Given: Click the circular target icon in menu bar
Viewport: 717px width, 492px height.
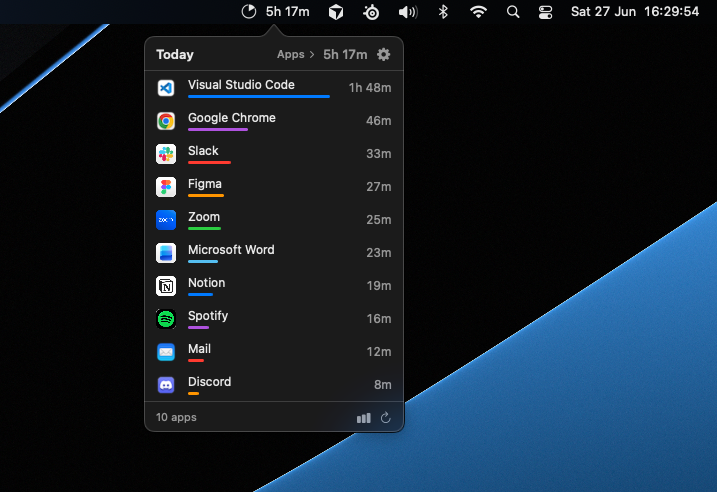Looking at the screenshot, I should tap(371, 12).
